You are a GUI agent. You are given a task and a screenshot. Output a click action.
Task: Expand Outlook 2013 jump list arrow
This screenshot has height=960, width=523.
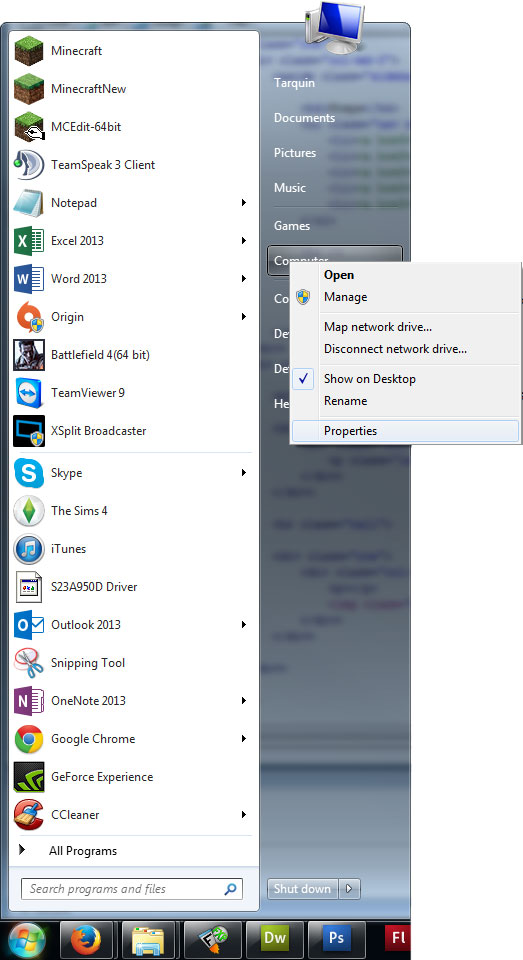[244, 624]
